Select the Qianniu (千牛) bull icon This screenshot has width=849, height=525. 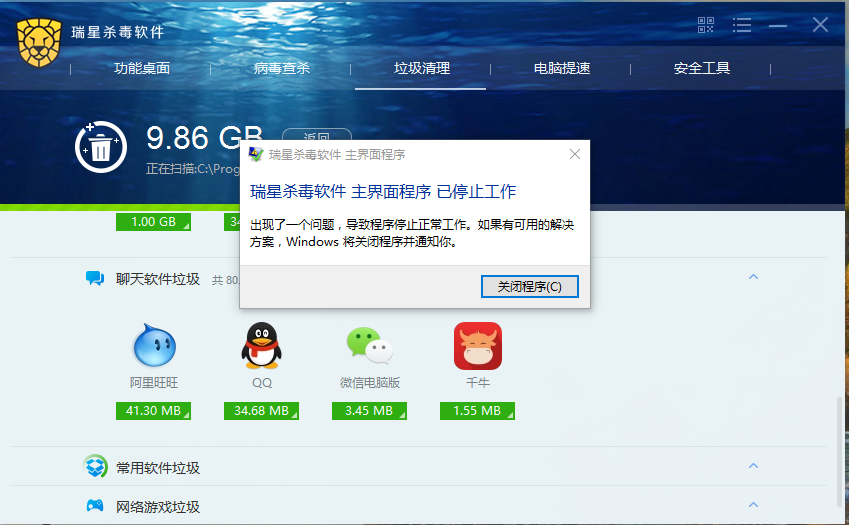point(478,346)
